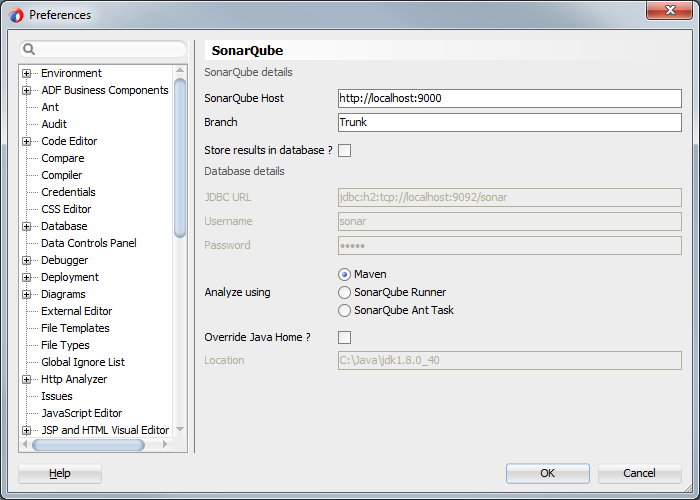Expand ADF Business Components node
This screenshot has width=700, height=500.
(x=27, y=90)
